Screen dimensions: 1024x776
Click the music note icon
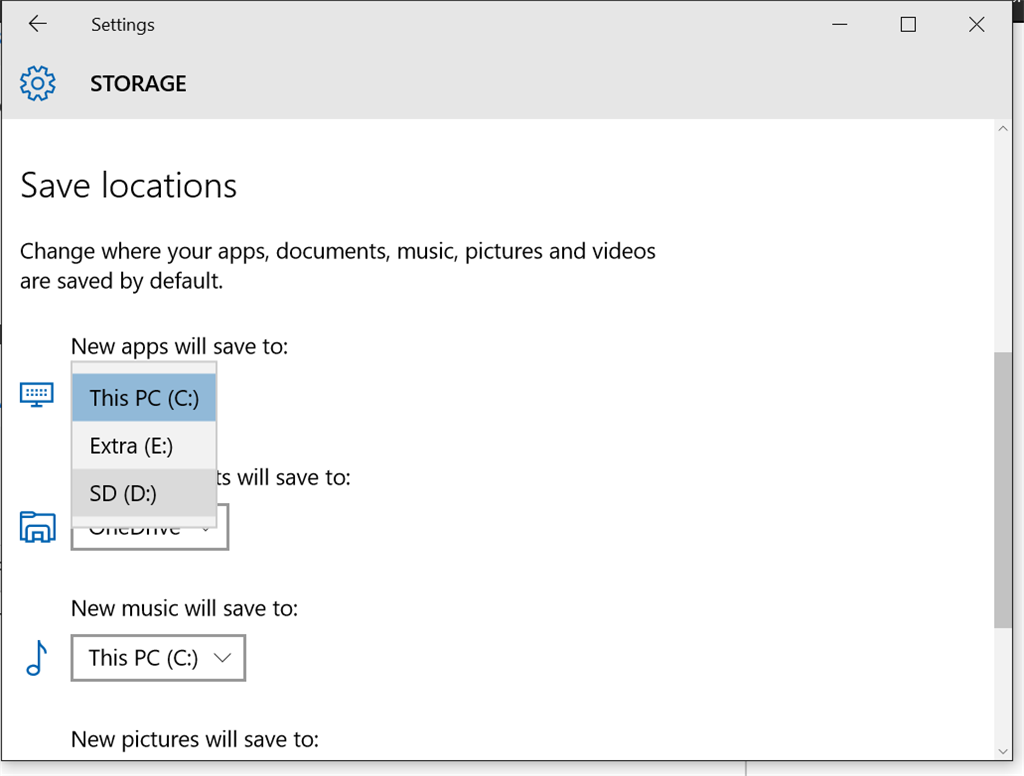click(37, 658)
